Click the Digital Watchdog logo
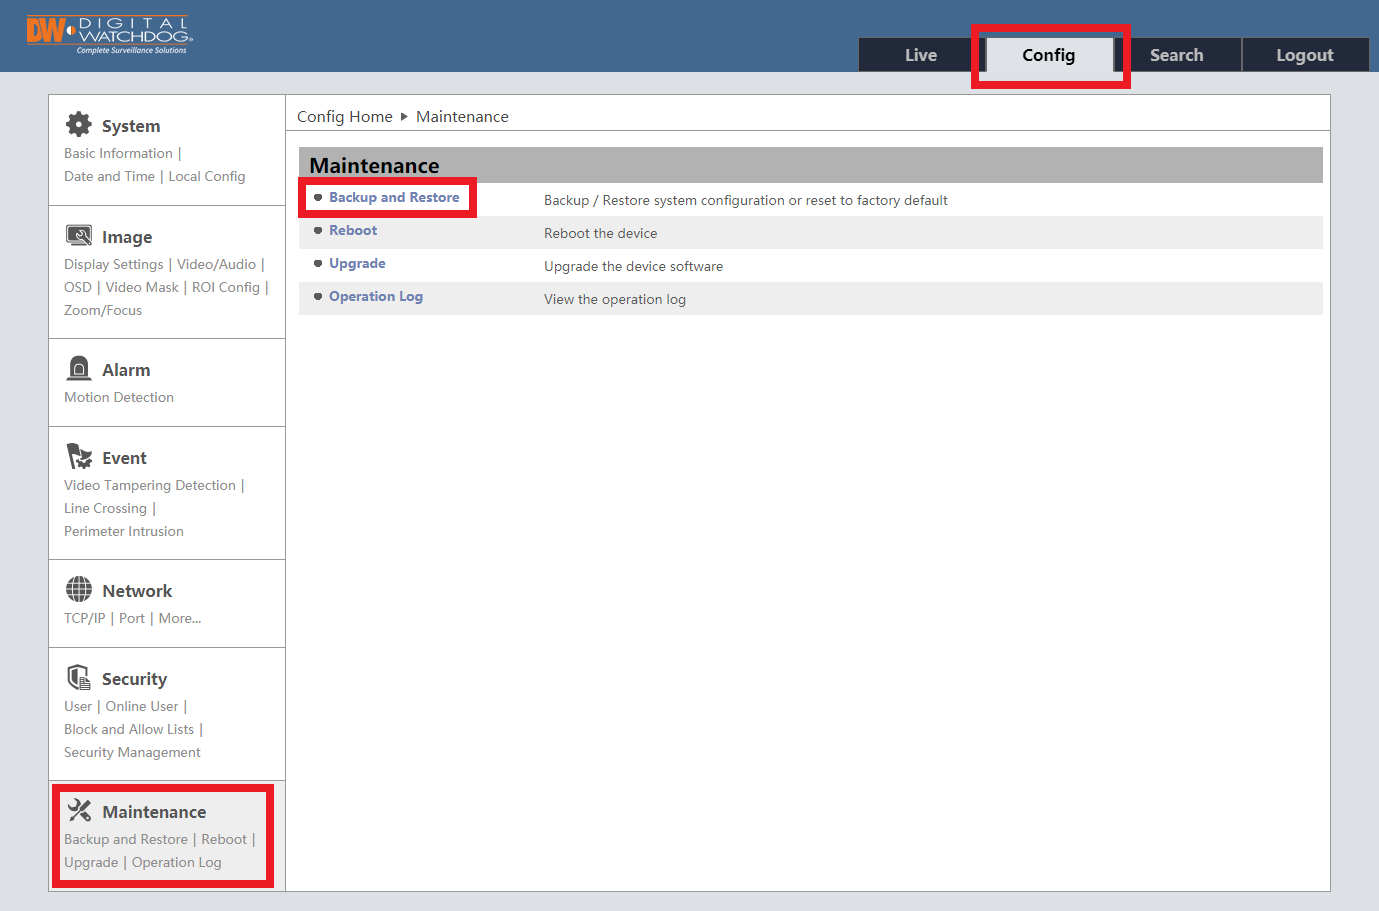Screen dimensions: 1379x911 [109, 34]
